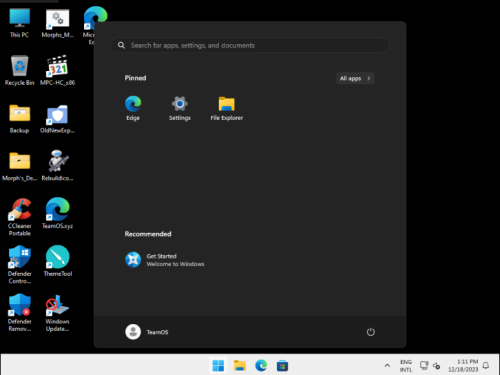This screenshot has height=375, width=500.
Task: Select the RebuildIco... desktop icon
Action: click(x=58, y=166)
